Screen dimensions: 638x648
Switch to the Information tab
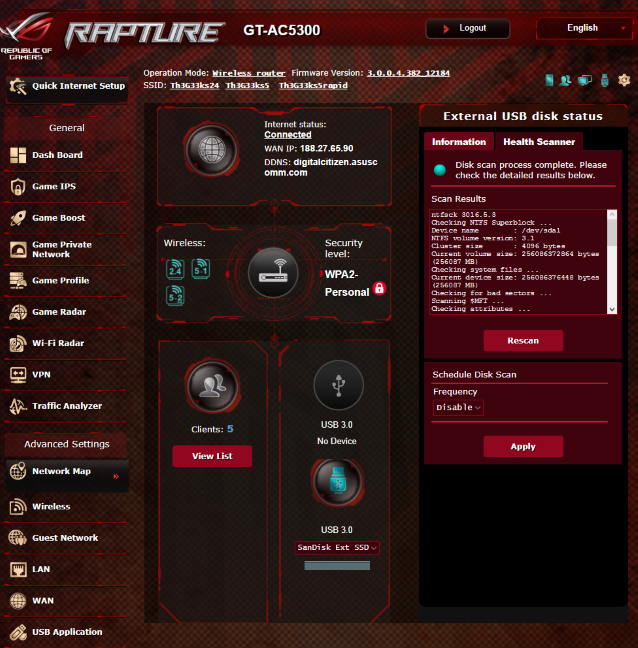[x=459, y=142]
